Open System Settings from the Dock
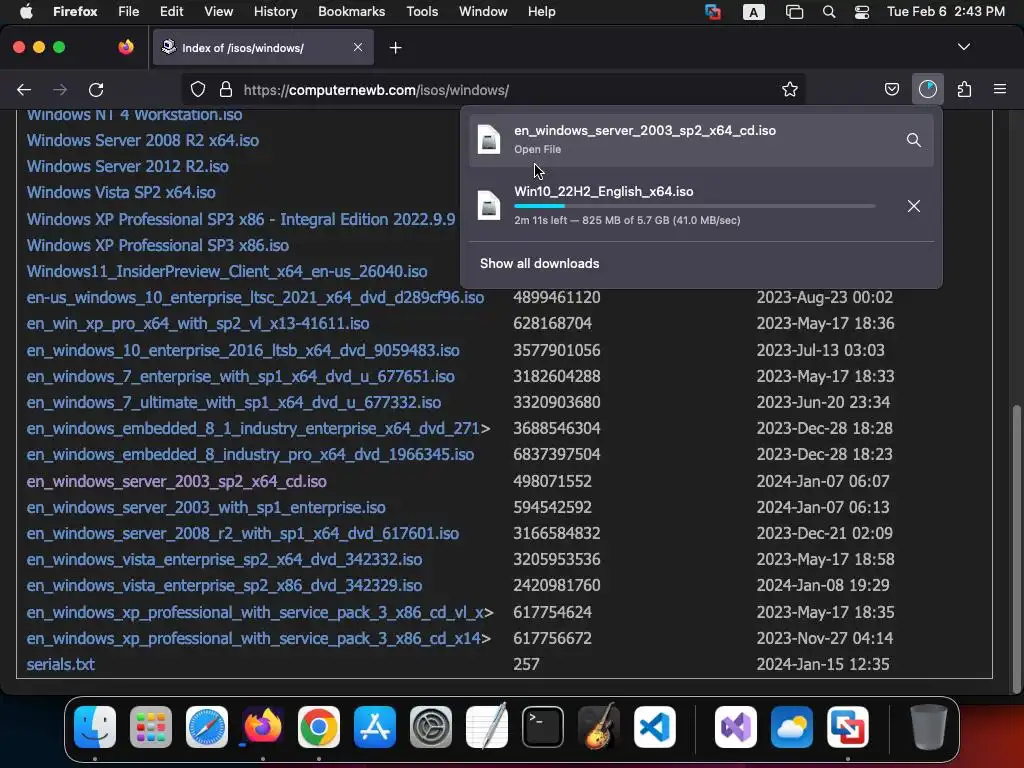Screen dimensions: 1024x768 [431, 727]
